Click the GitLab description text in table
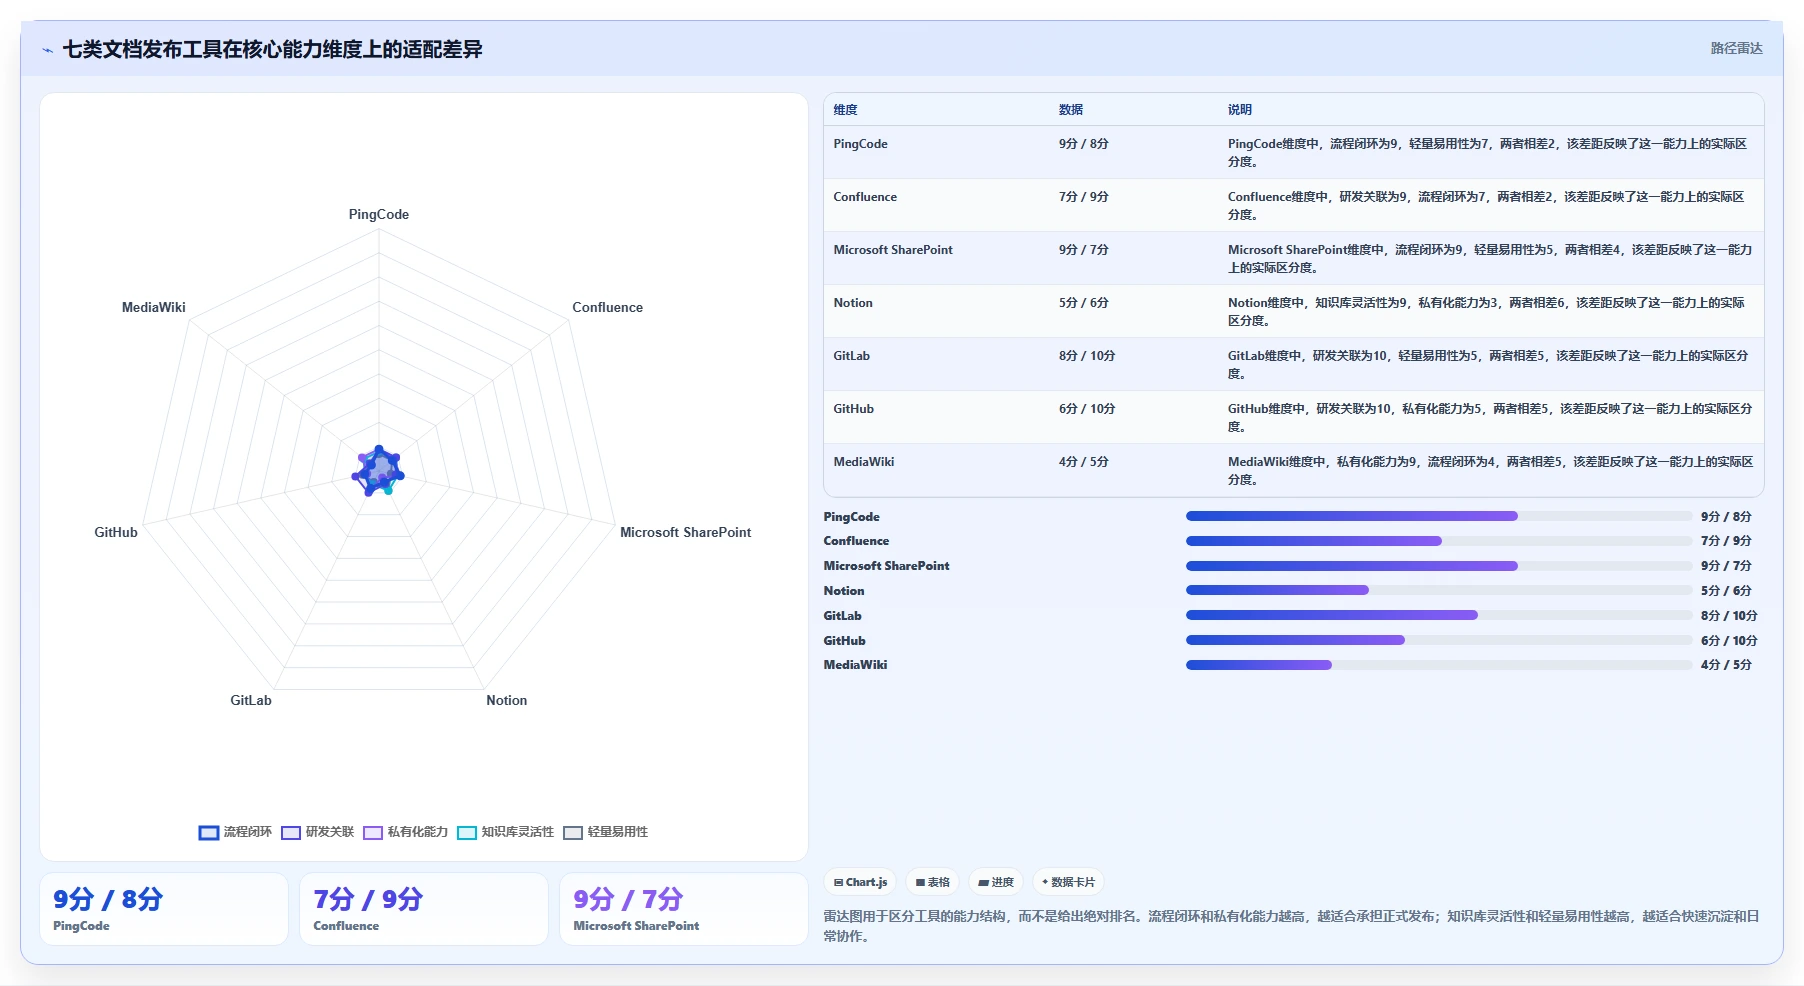This screenshot has width=1804, height=986. pos(1488,365)
